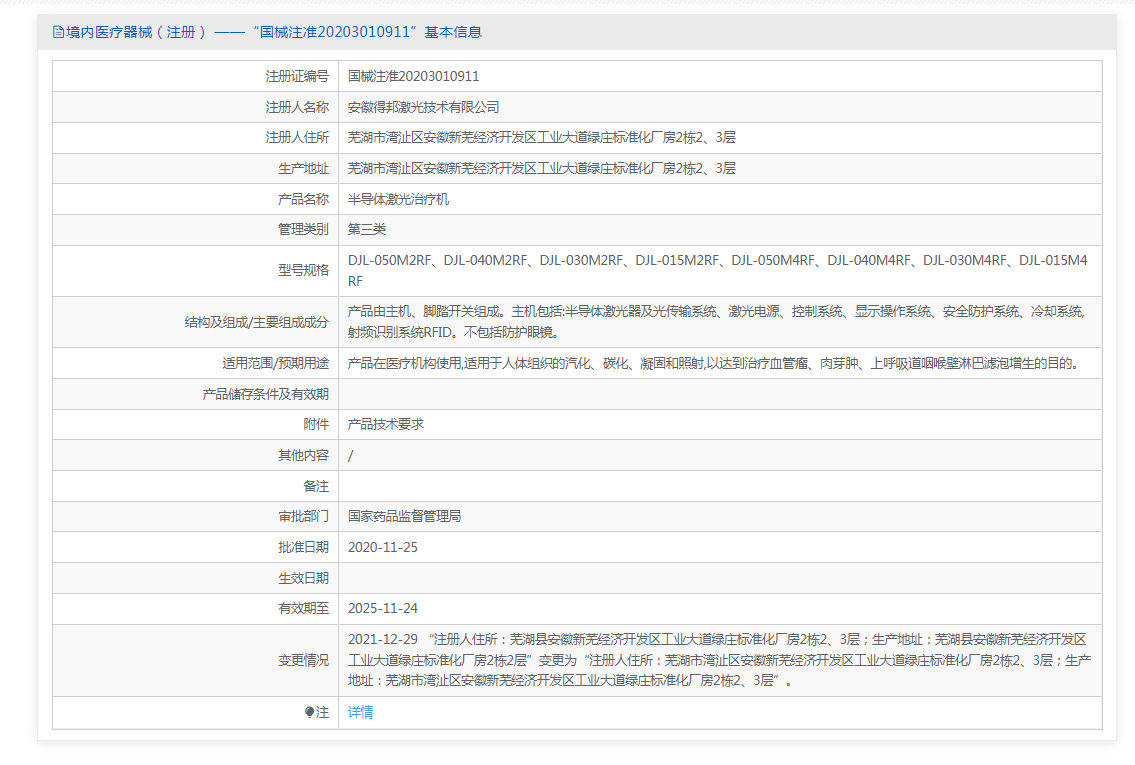
Task: Click the document icon in the page header
Action: click(58, 32)
